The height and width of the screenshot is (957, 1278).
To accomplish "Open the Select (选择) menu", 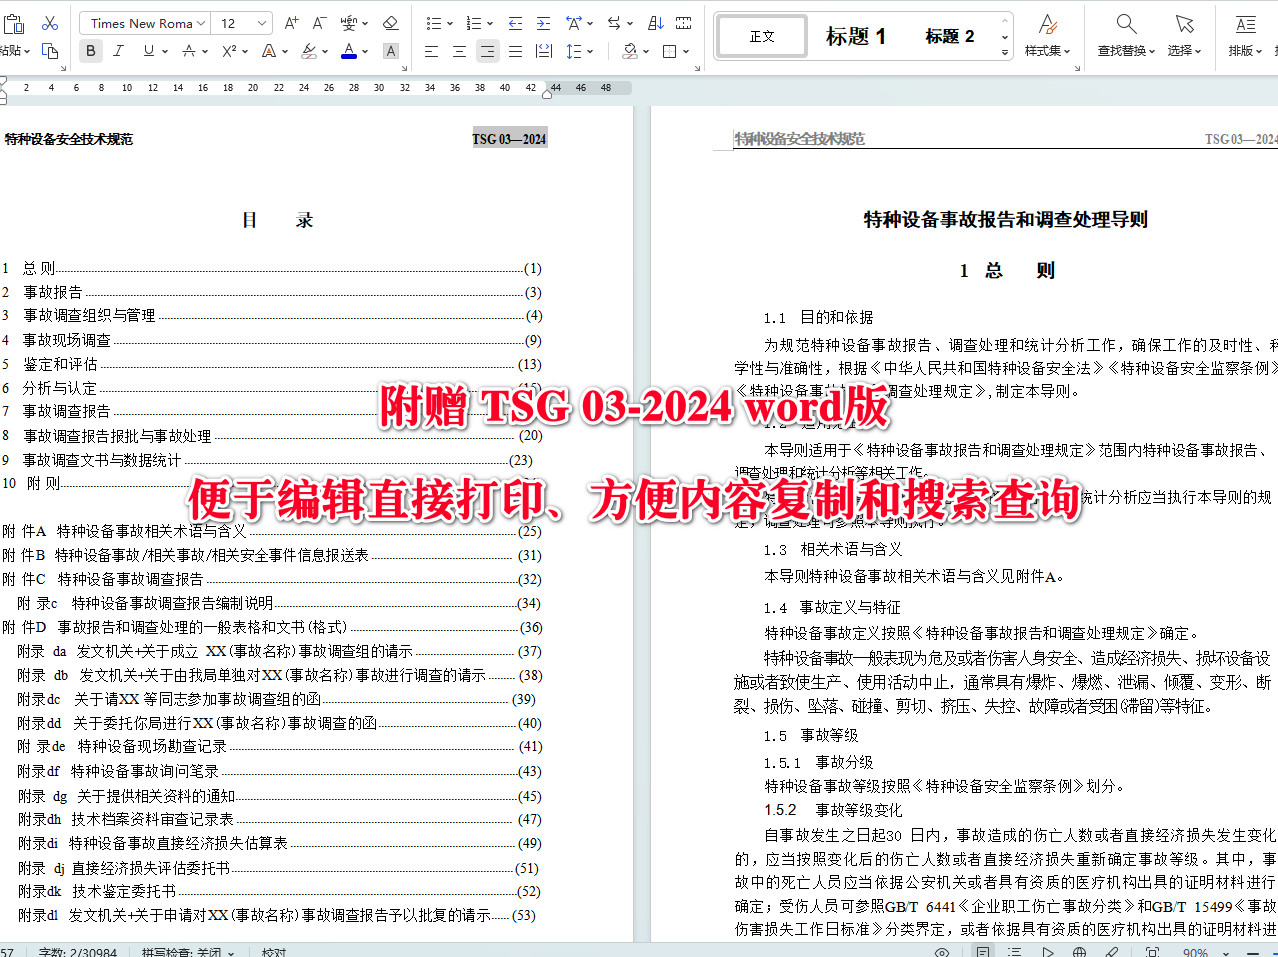I will [1185, 50].
